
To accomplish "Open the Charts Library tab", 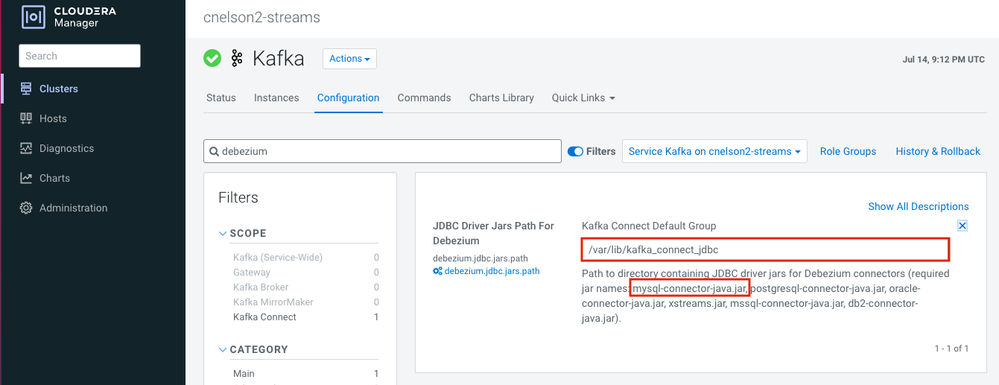I will click(501, 98).
